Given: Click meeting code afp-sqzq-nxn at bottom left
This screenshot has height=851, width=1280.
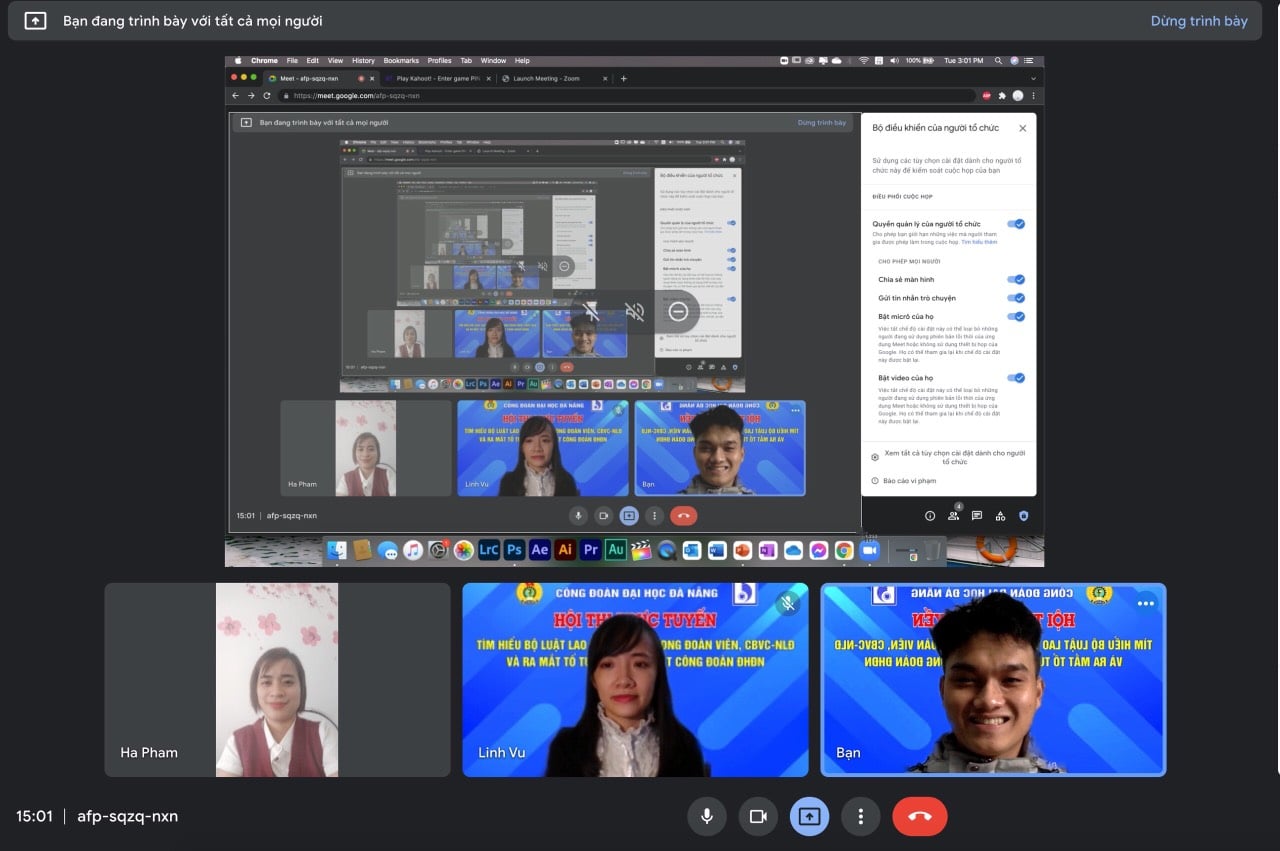Looking at the screenshot, I should click(127, 816).
